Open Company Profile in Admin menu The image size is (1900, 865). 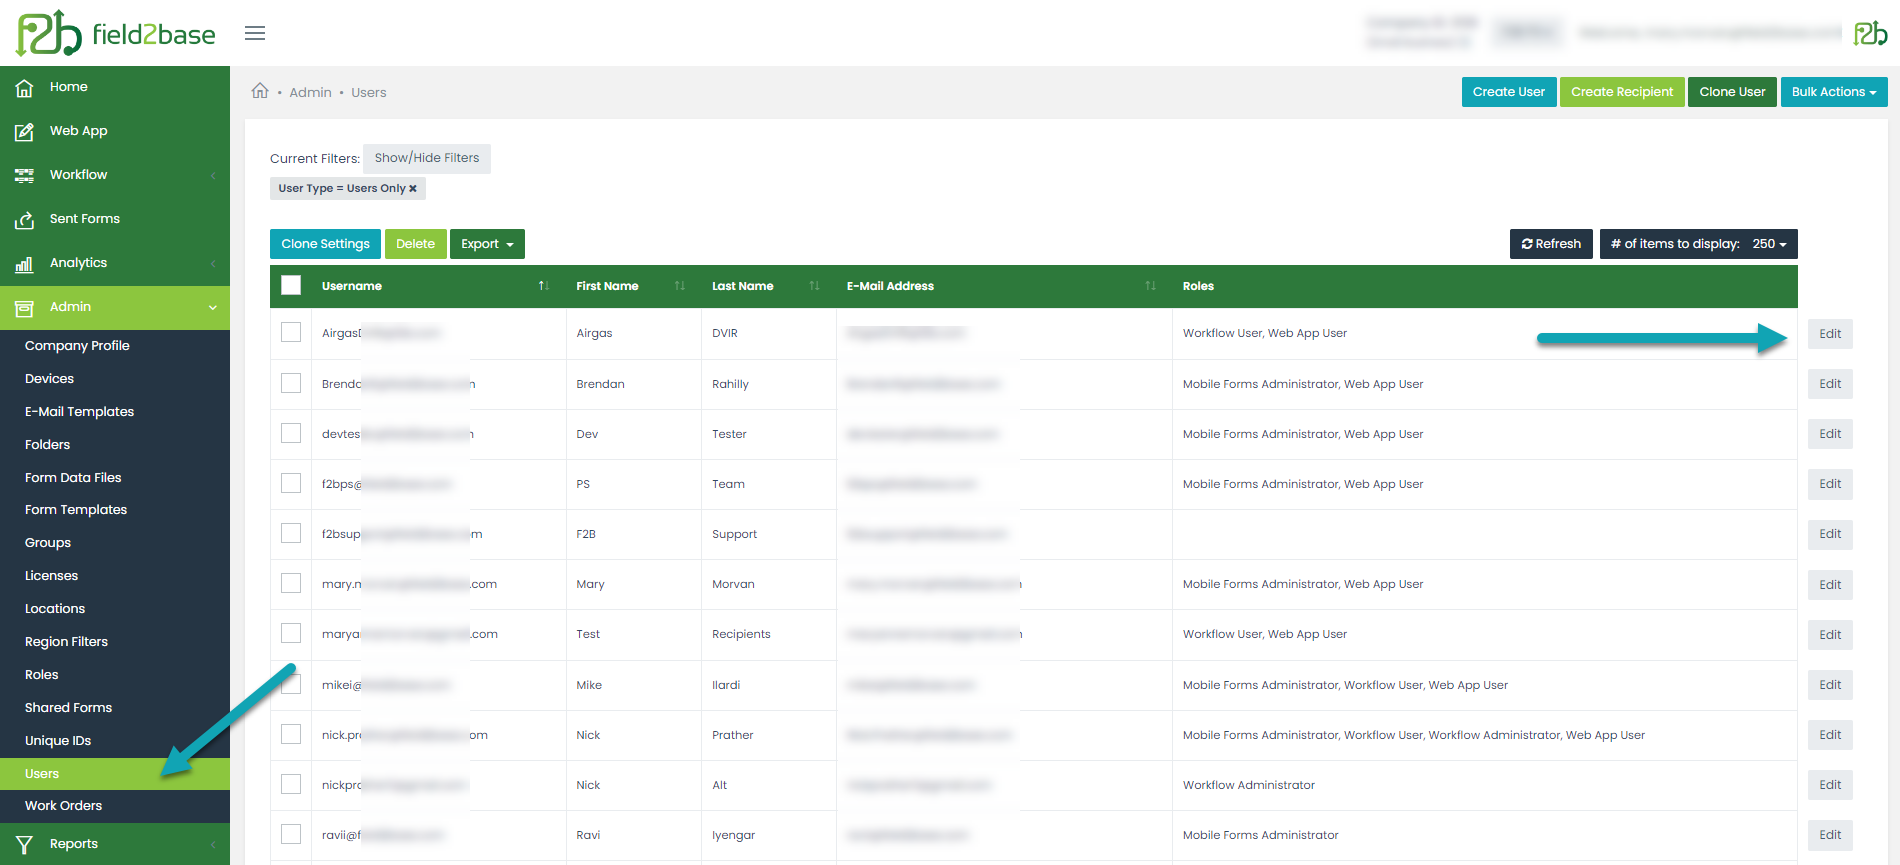[x=77, y=346]
